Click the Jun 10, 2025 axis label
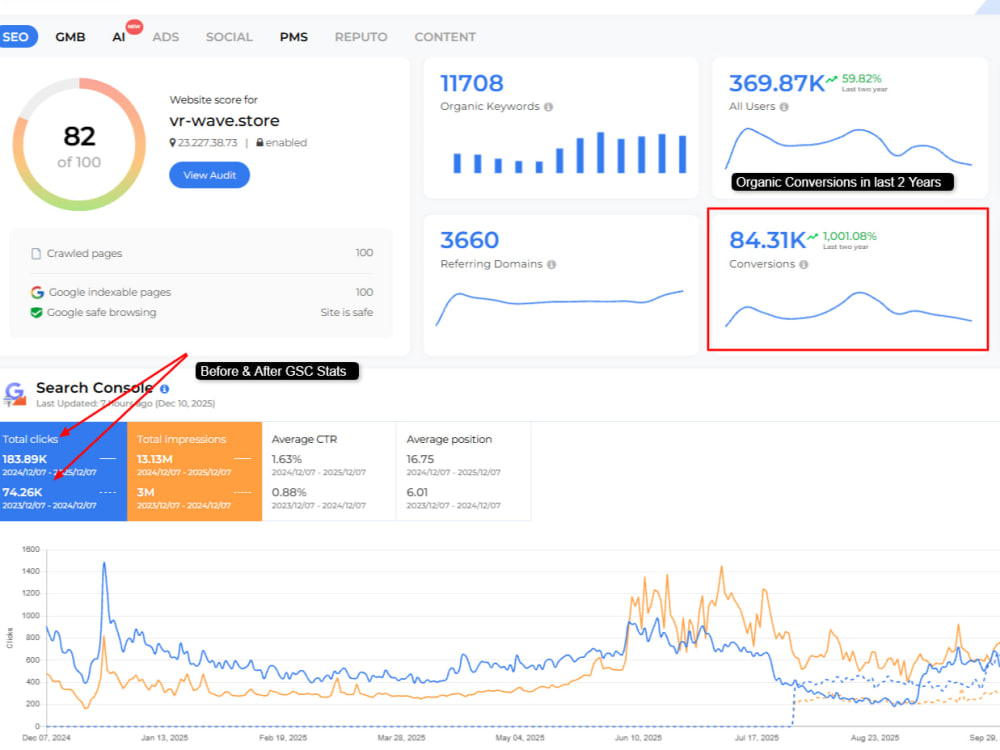Screen dimensions: 1000x750 point(638,738)
